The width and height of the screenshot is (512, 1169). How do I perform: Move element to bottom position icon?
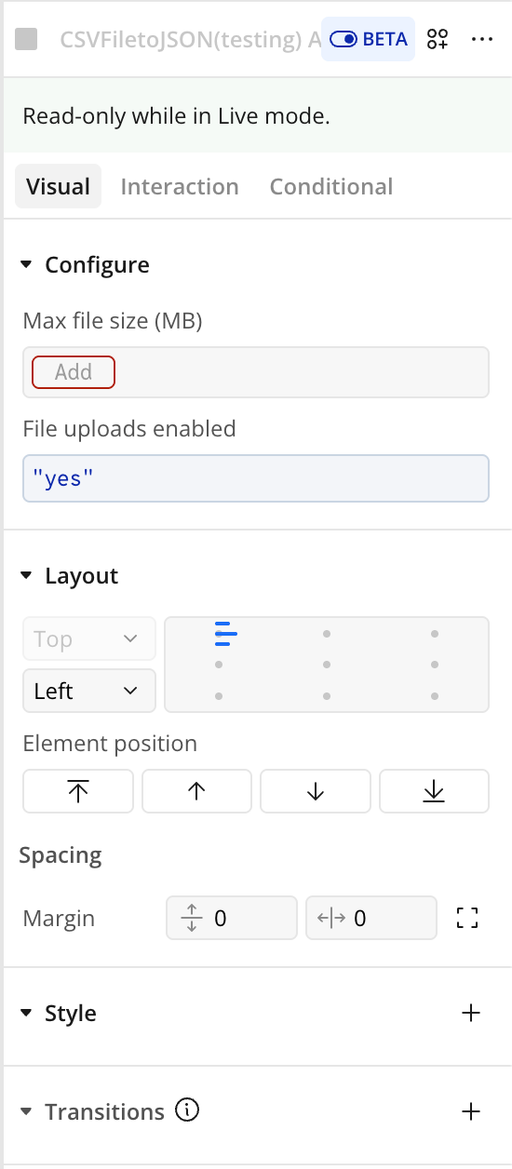pos(434,791)
